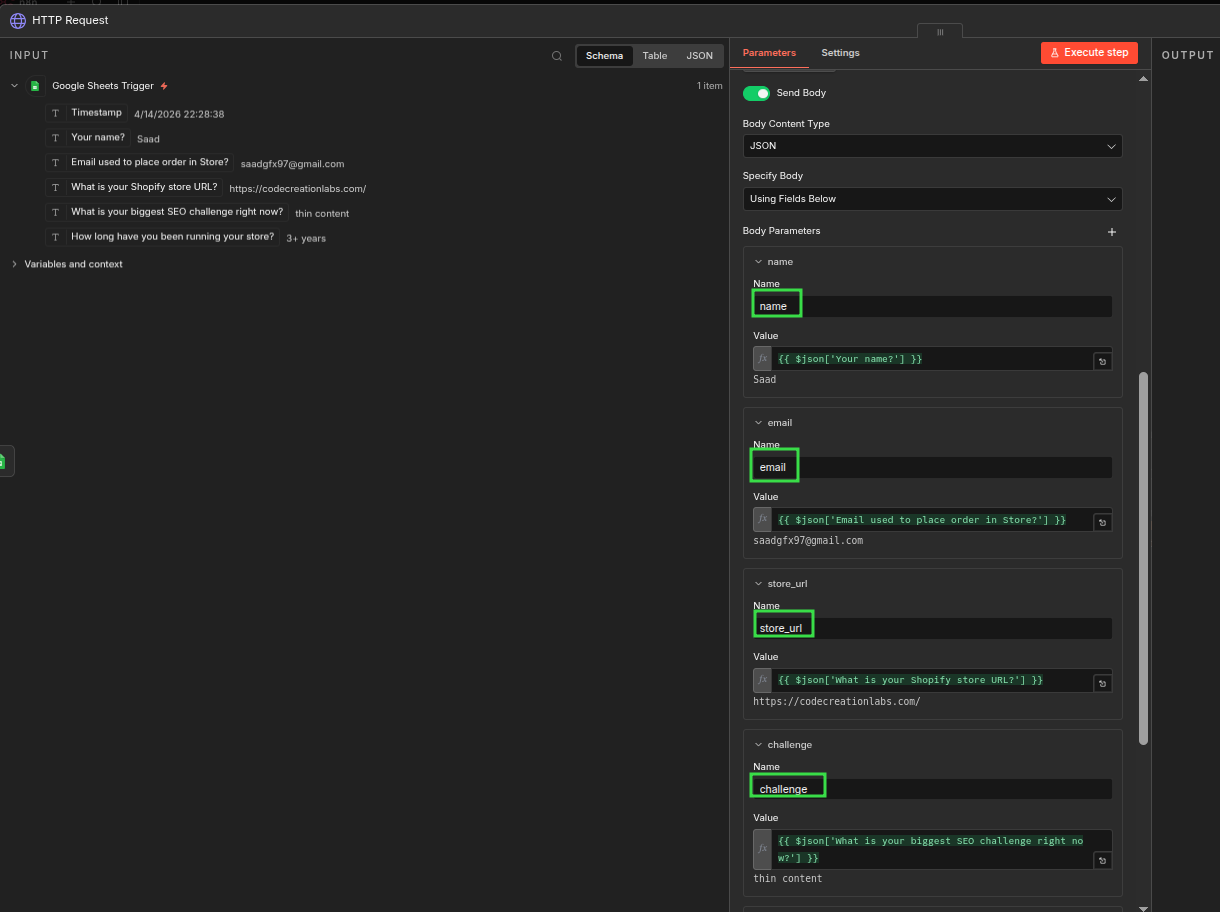Switch input view to JSON
Image resolution: width=1220 pixels, height=912 pixels.
[699, 56]
